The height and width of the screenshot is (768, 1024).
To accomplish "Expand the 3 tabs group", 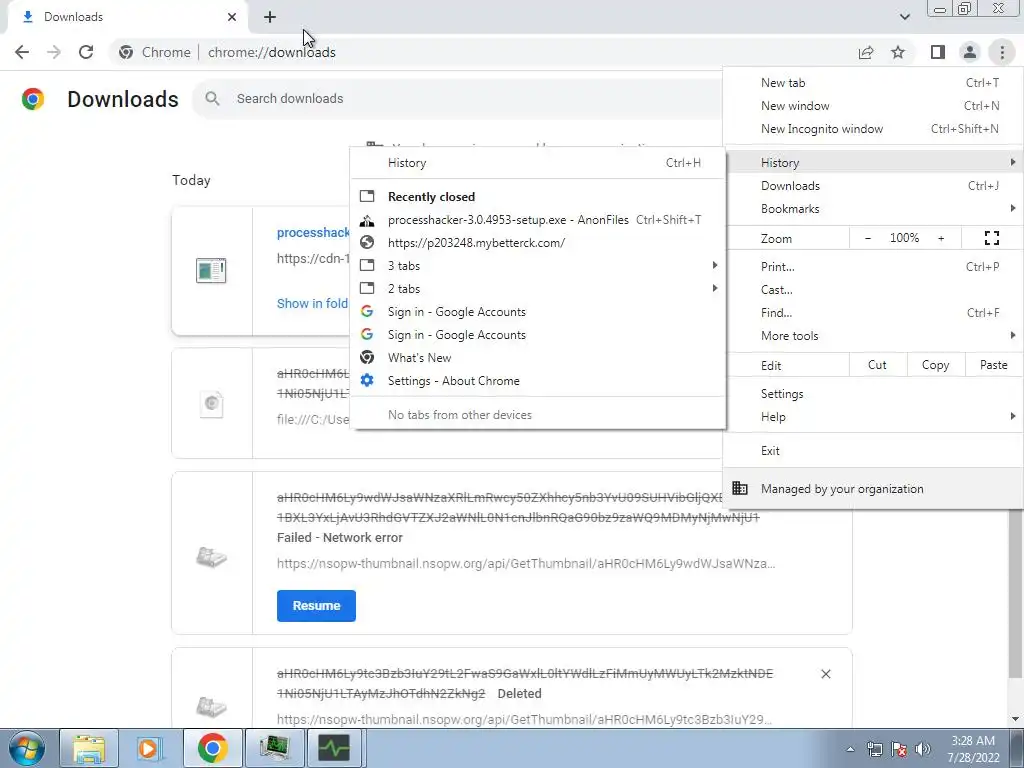I will 537,265.
